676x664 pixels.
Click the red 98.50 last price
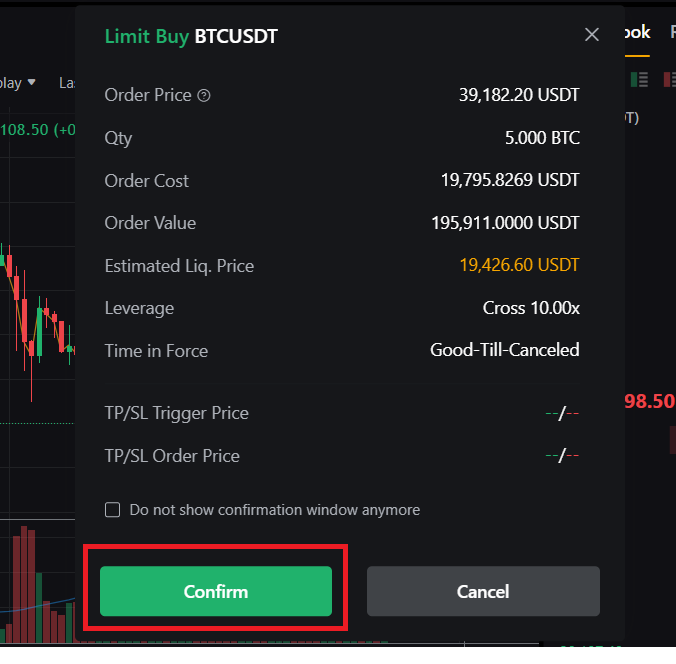tap(649, 401)
